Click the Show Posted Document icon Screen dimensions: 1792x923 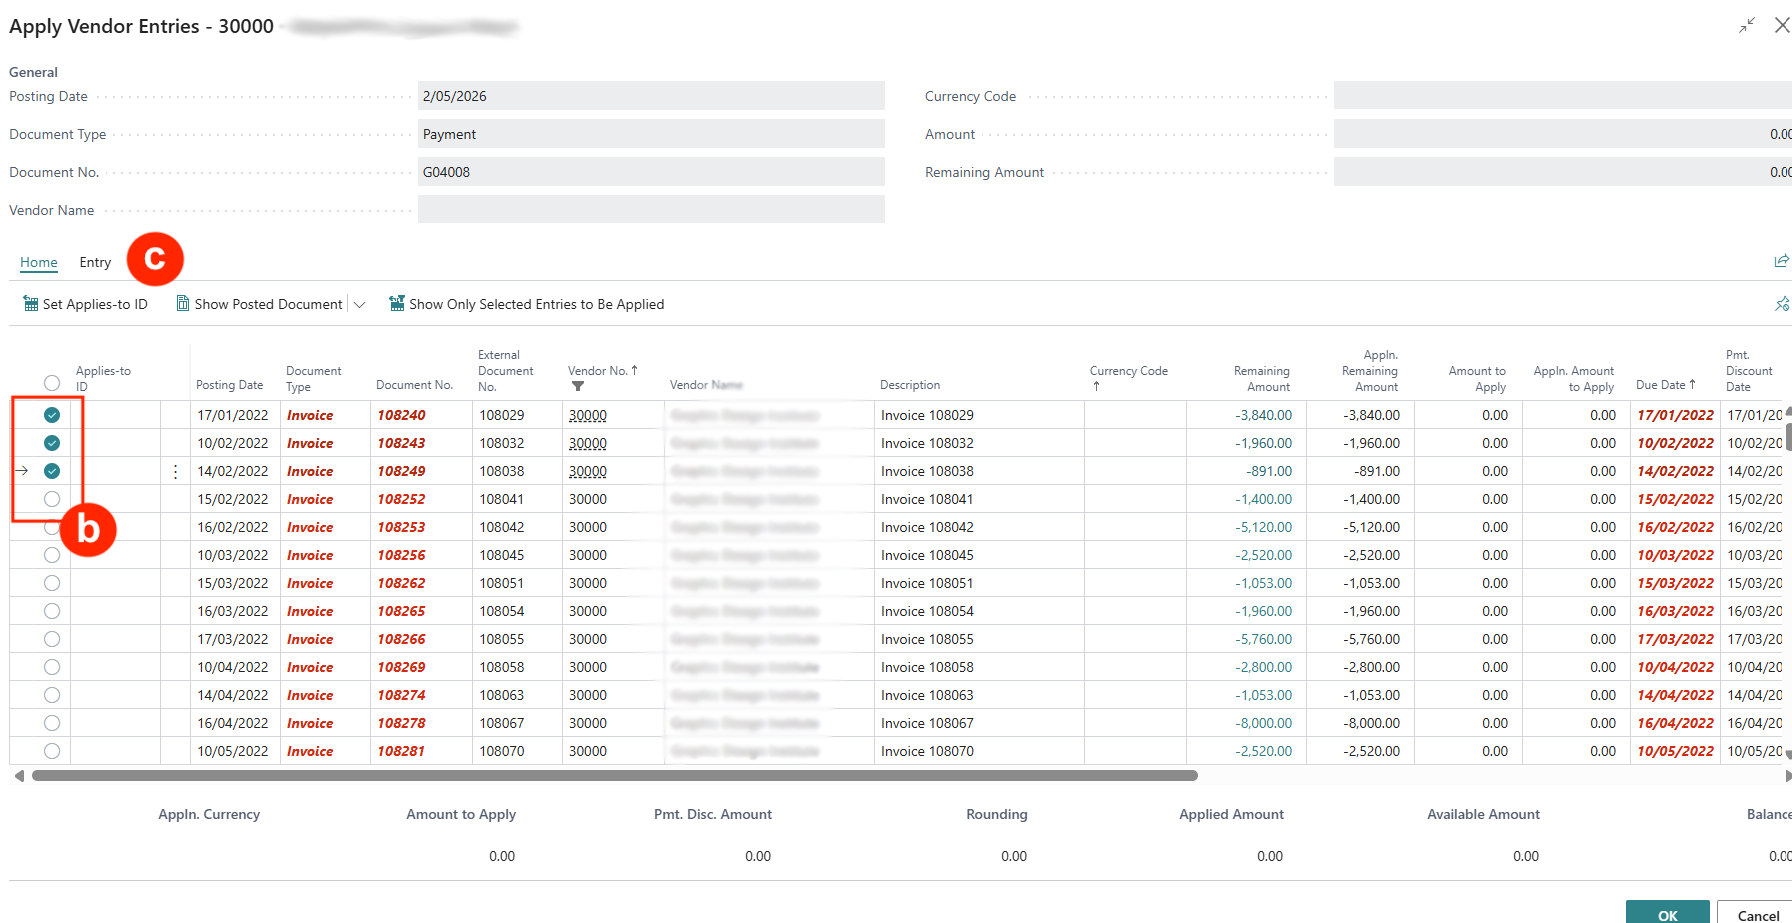(x=183, y=304)
